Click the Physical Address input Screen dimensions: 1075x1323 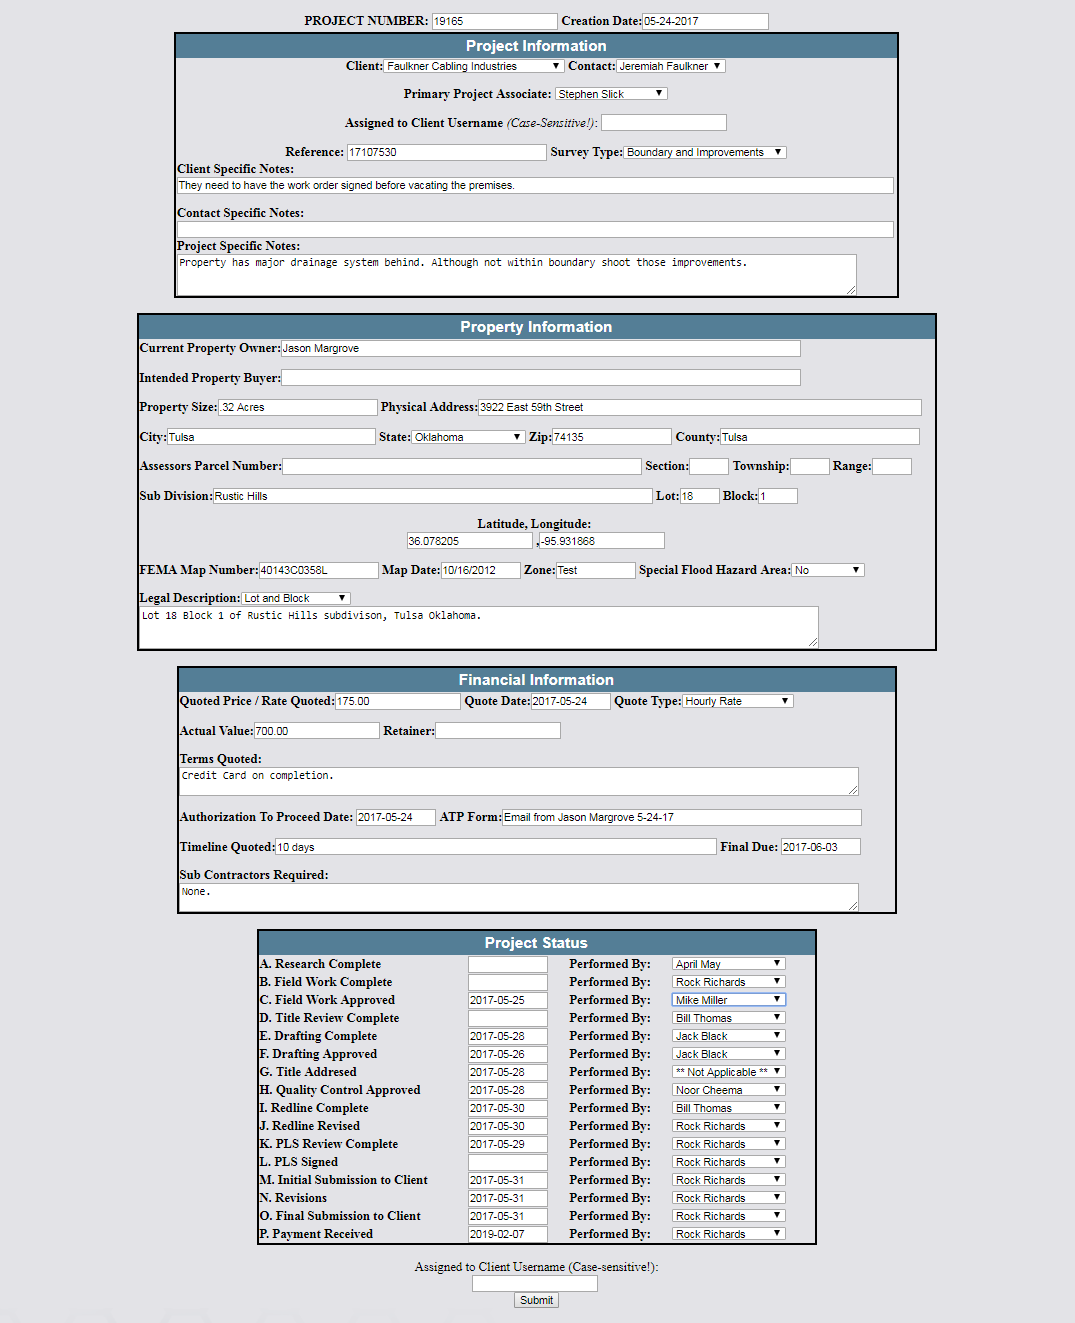coord(699,408)
